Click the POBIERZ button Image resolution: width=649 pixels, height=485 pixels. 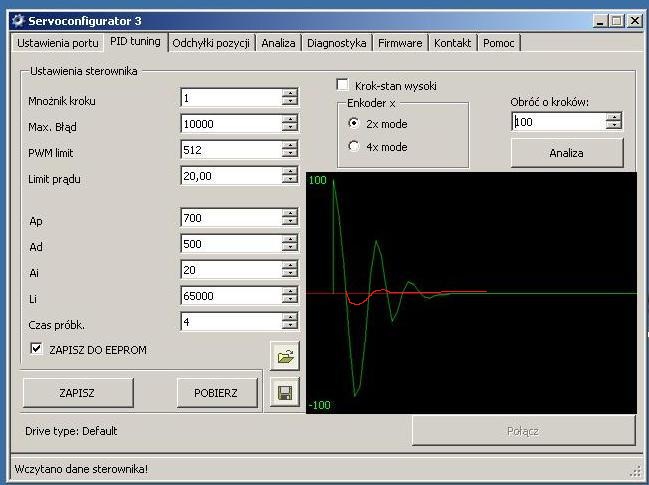coord(216,393)
